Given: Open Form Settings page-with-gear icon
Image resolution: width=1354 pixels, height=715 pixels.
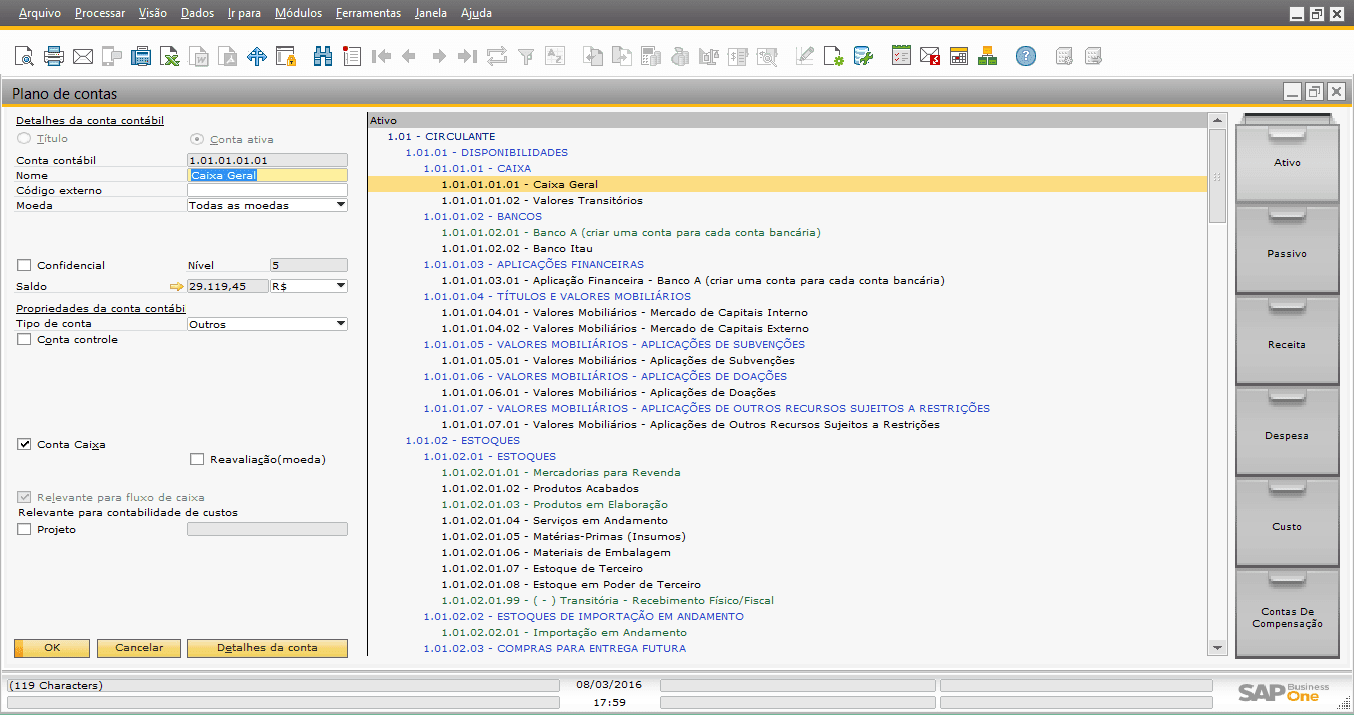Looking at the screenshot, I should point(833,56).
